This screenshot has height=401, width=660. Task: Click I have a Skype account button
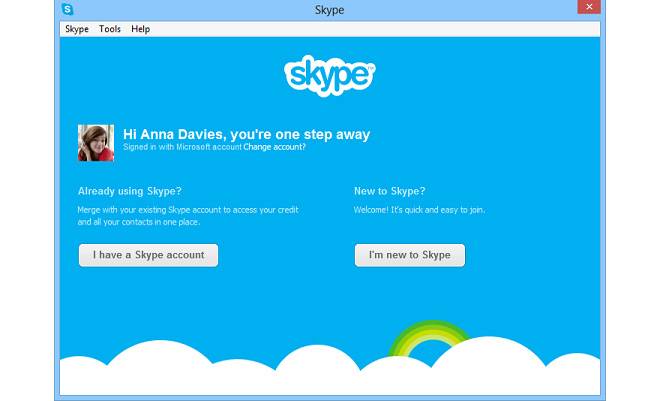click(149, 255)
